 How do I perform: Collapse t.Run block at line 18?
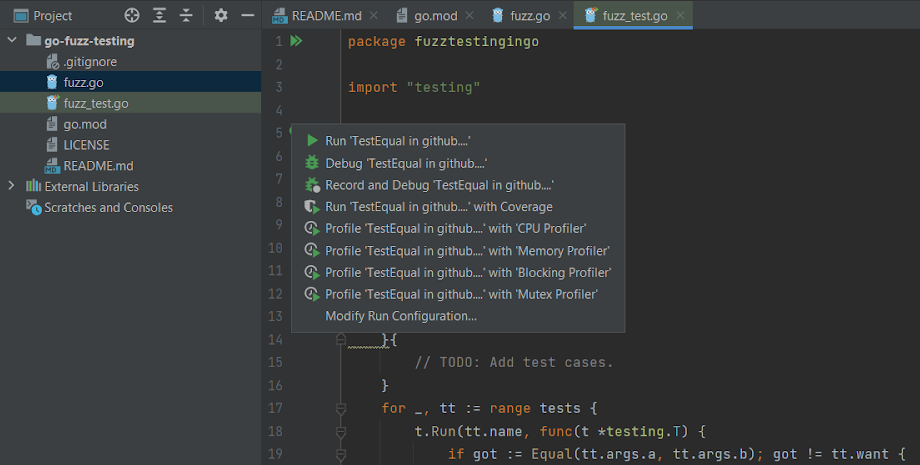(x=341, y=432)
